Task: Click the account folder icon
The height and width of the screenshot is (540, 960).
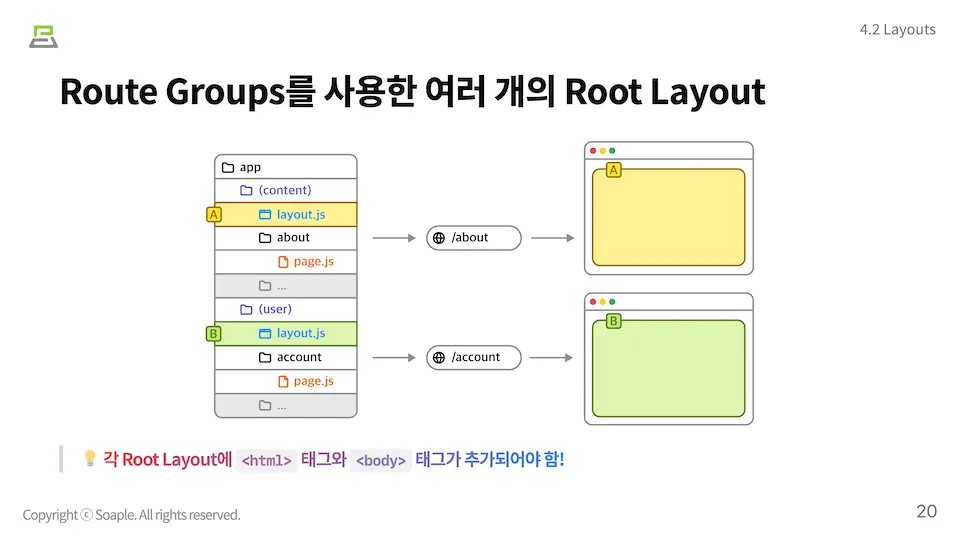Action: (264, 357)
